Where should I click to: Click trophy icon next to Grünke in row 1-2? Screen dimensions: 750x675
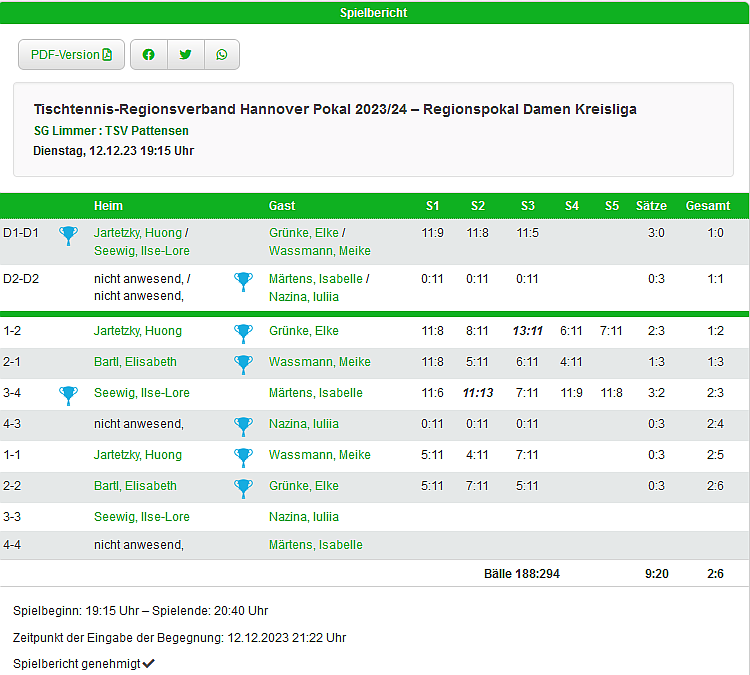(243, 332)
